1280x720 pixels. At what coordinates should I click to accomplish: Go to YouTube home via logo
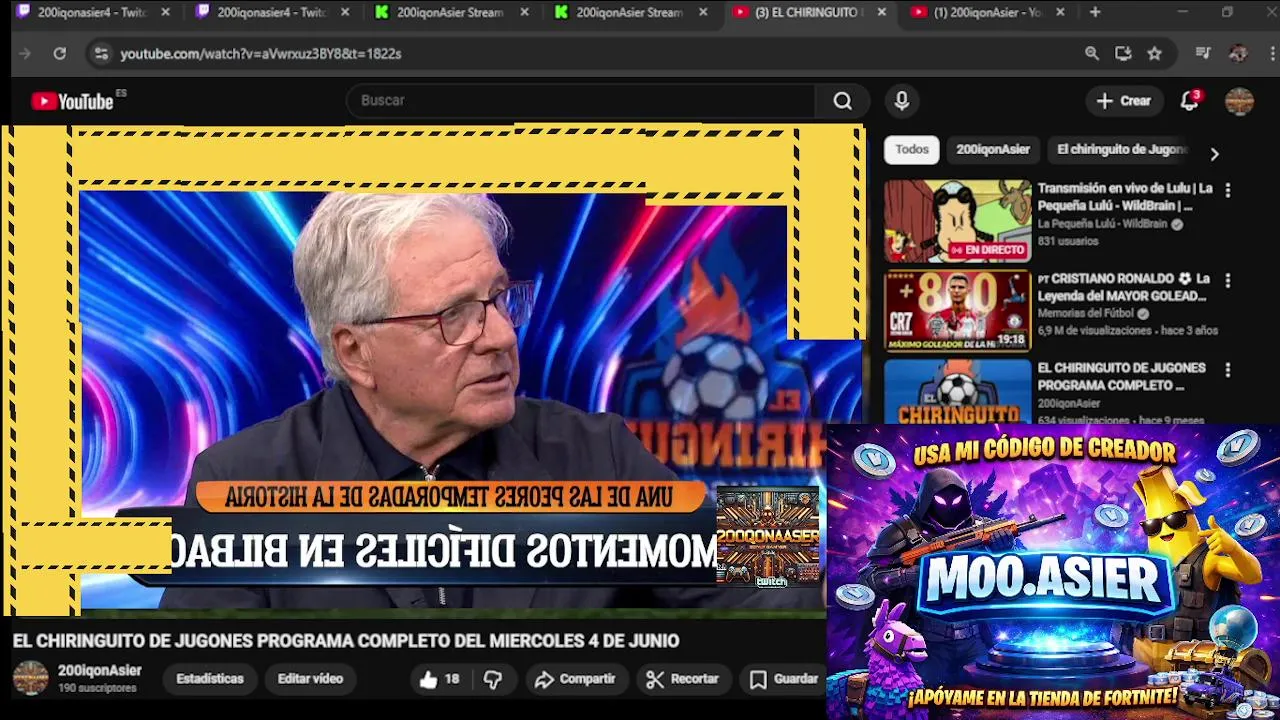tap(72, 101)
